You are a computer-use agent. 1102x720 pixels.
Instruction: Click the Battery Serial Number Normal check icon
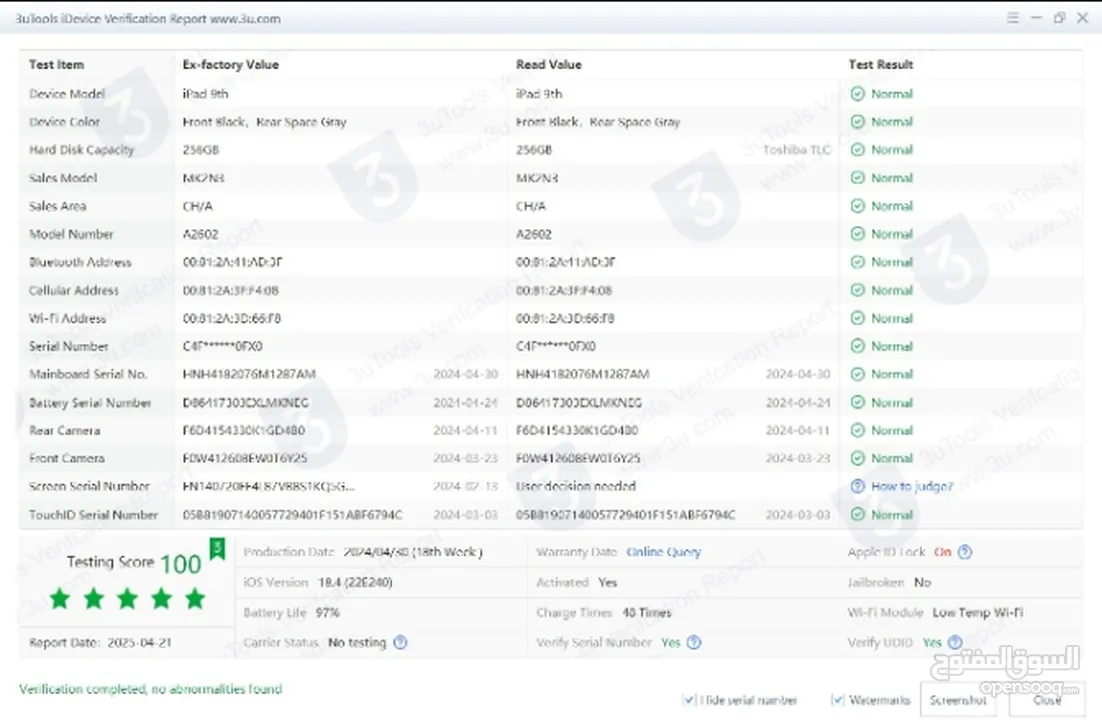(857, 403)
